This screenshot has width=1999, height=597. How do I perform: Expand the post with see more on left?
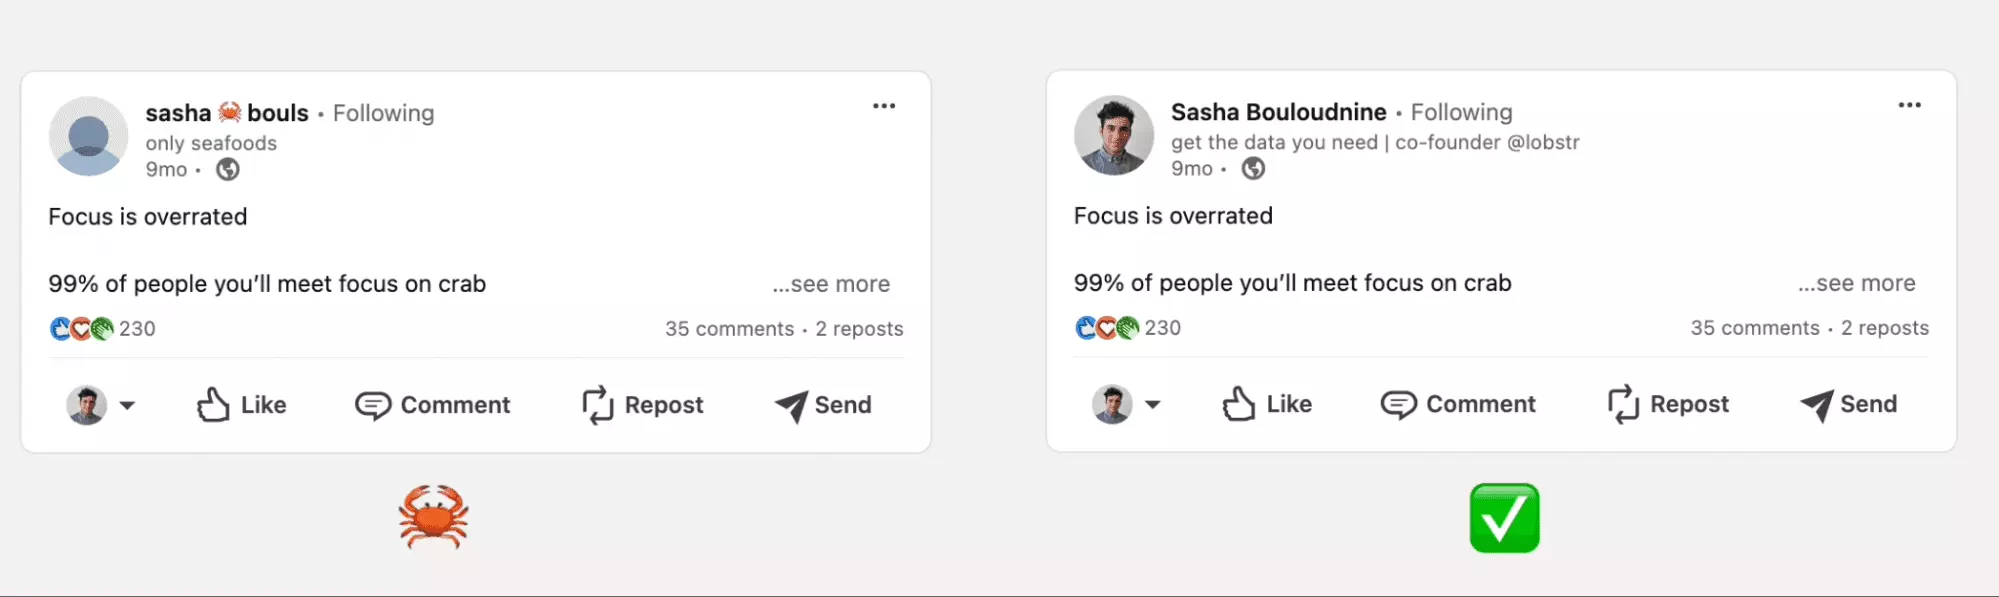(x=831, y=284)
